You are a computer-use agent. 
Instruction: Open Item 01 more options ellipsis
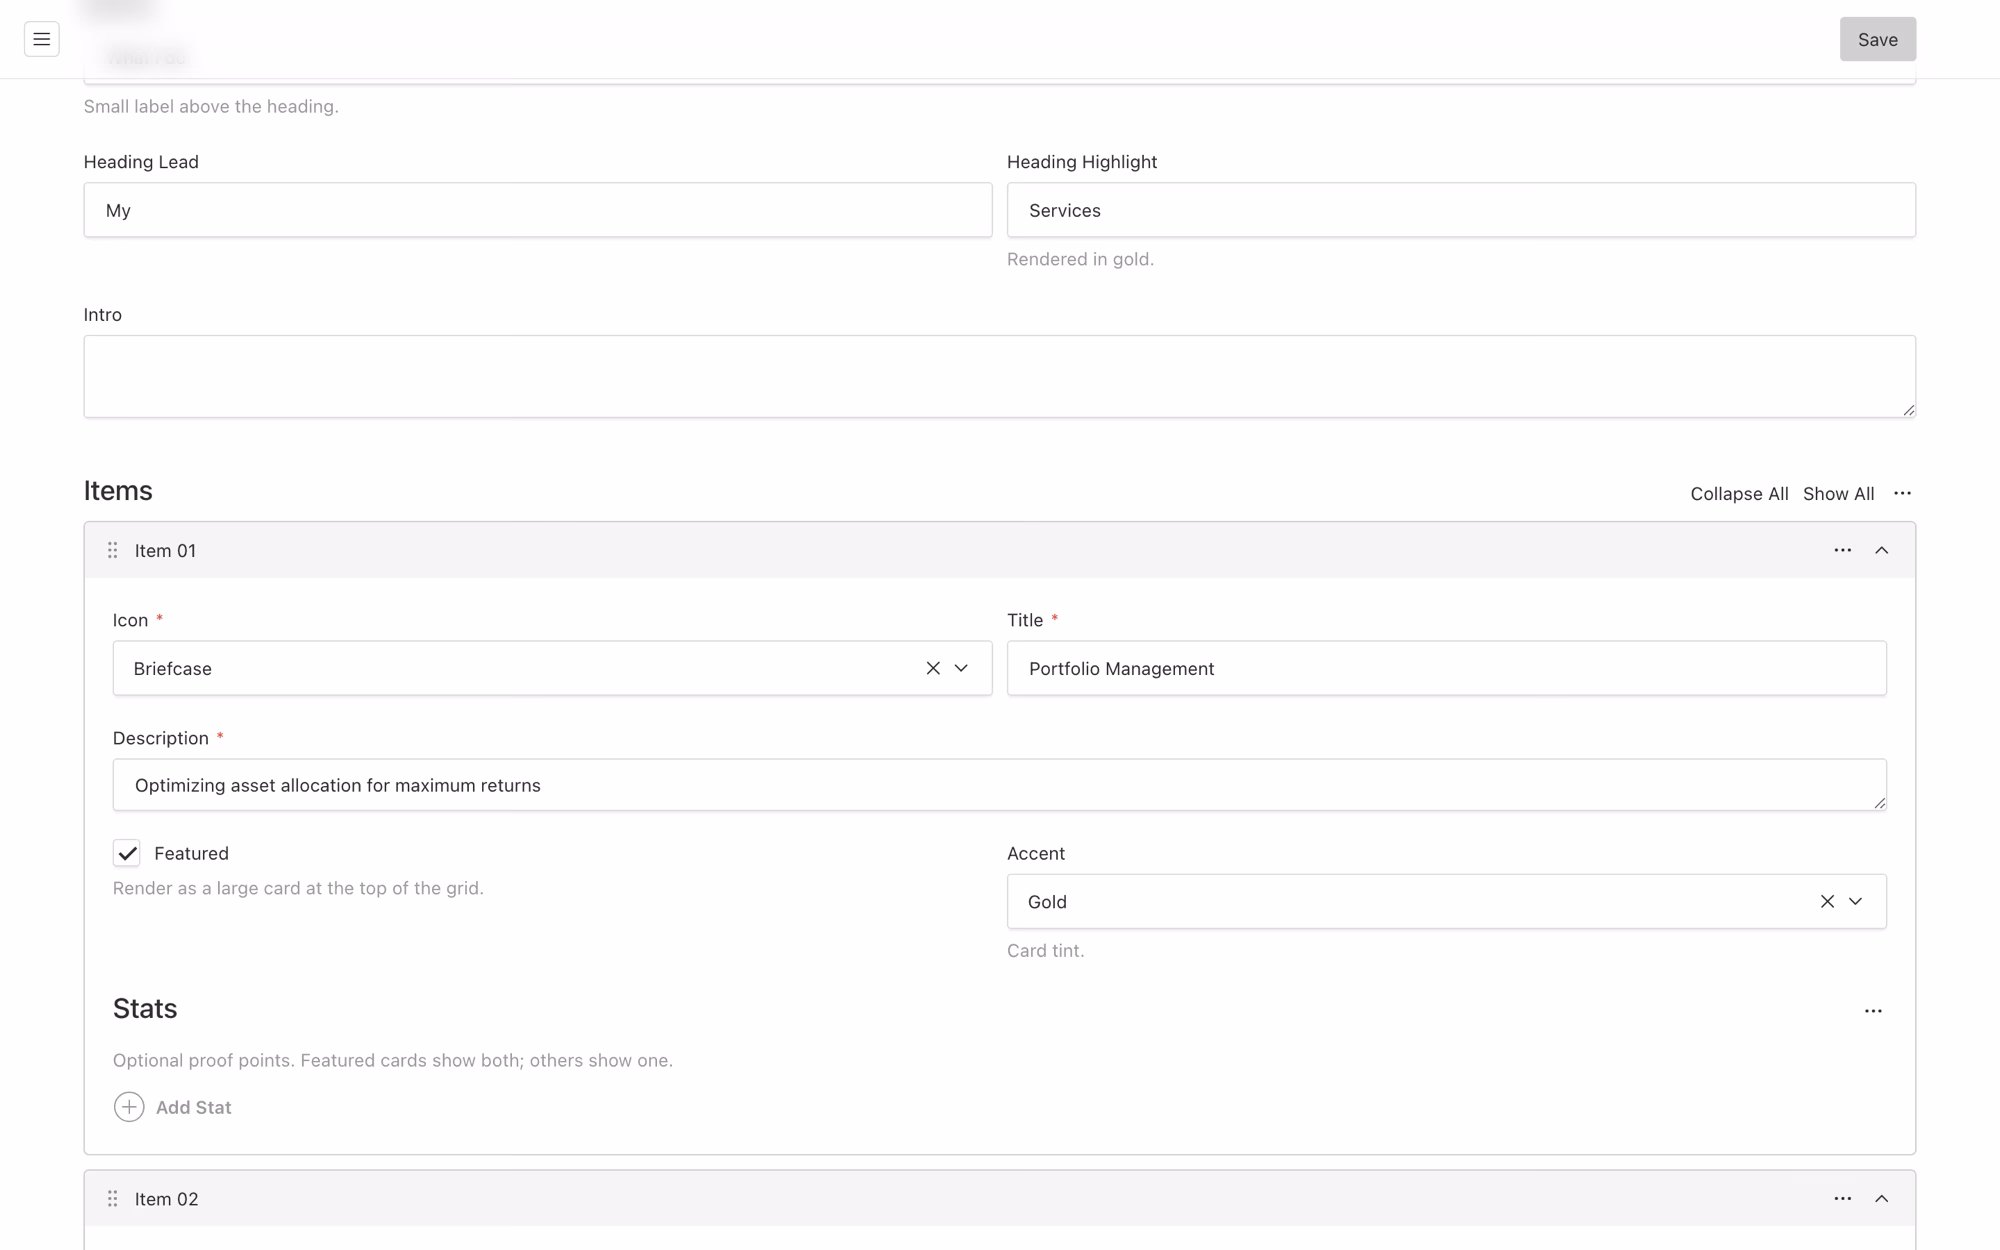coord(1842,550)
